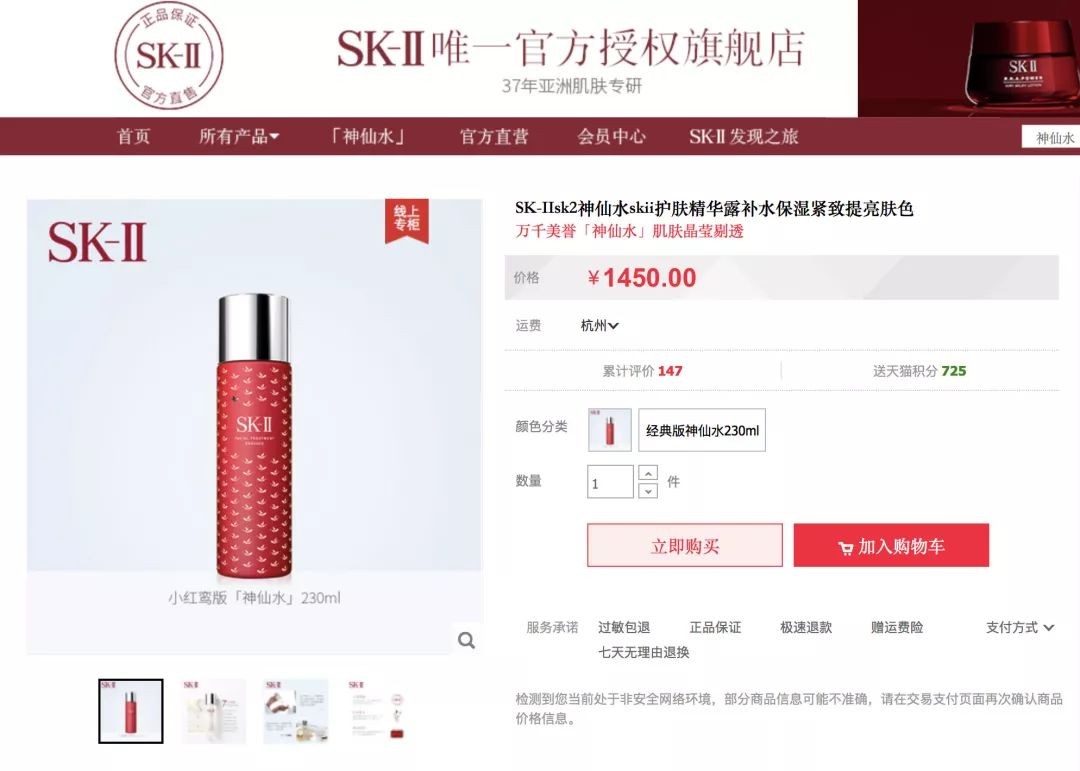1080x771 pixels.
Task: Open the 所有产品 dropdown menu
Action: click(x=239, y=136)
